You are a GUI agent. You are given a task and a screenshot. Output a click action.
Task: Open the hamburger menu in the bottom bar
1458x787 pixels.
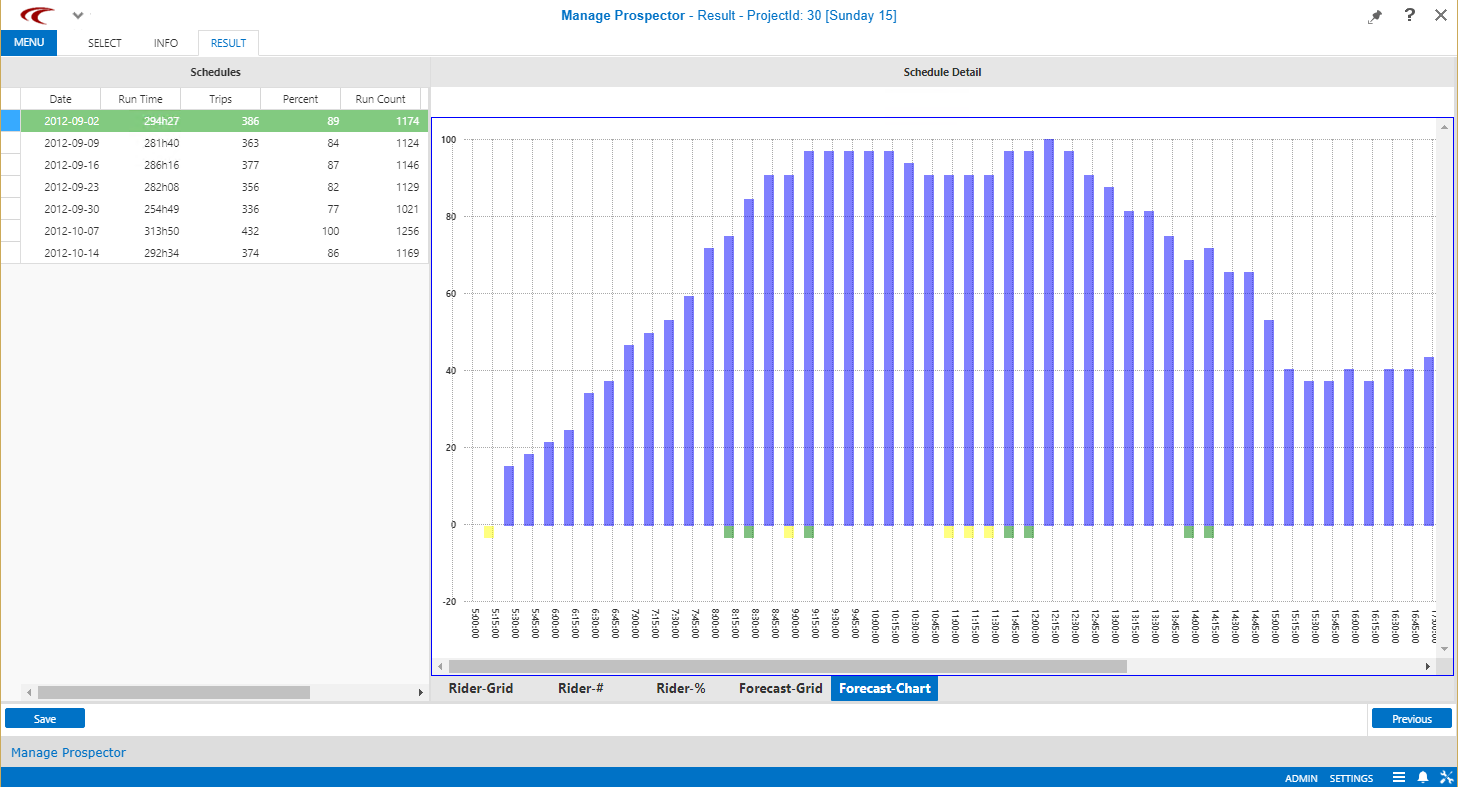click(x=1401, y=777)
